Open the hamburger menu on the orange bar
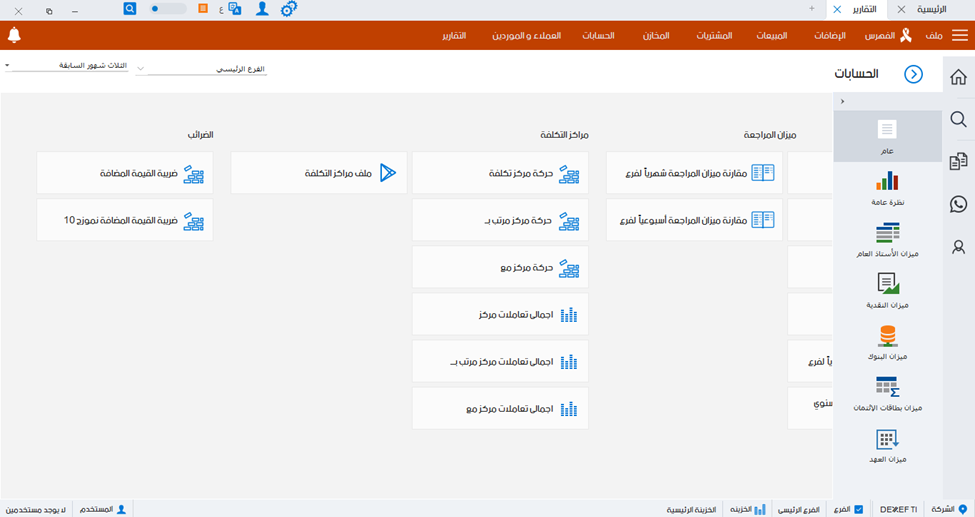 pyautogui.click(x=959, y=36)
